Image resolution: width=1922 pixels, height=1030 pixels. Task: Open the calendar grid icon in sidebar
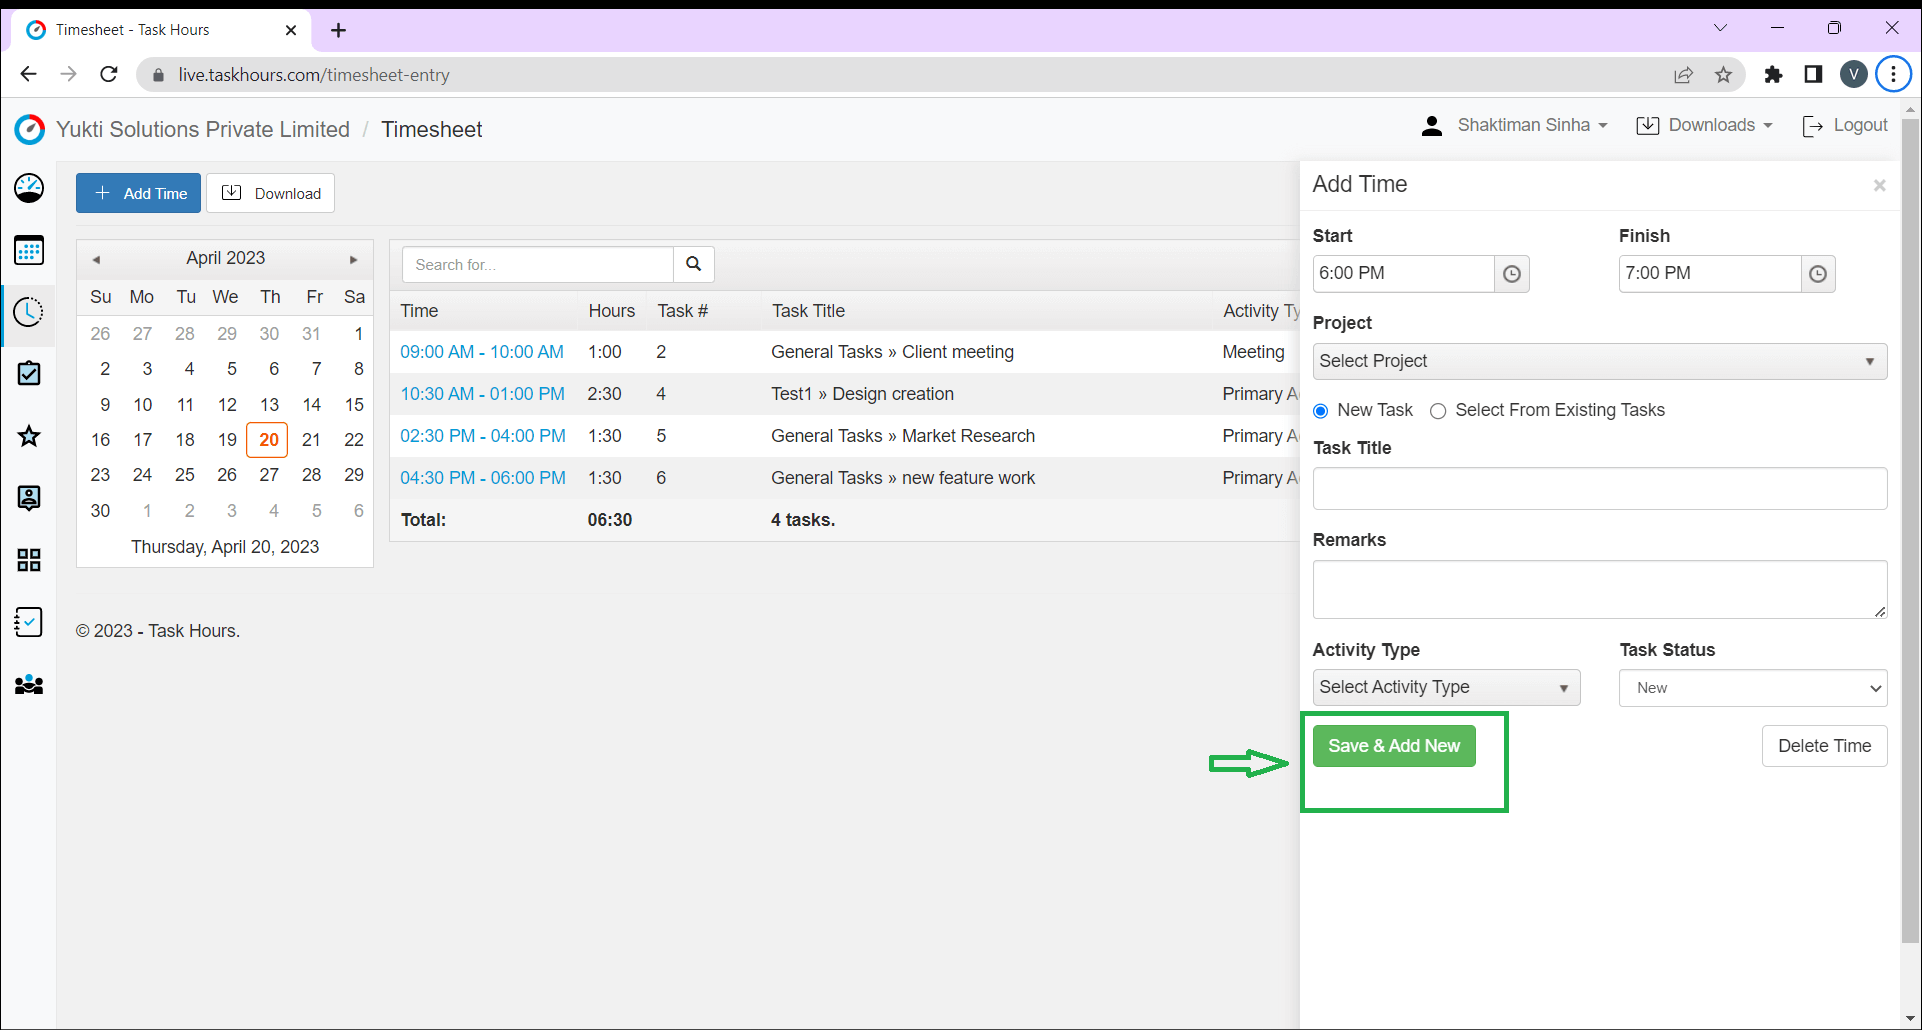(x=29, y=250)
